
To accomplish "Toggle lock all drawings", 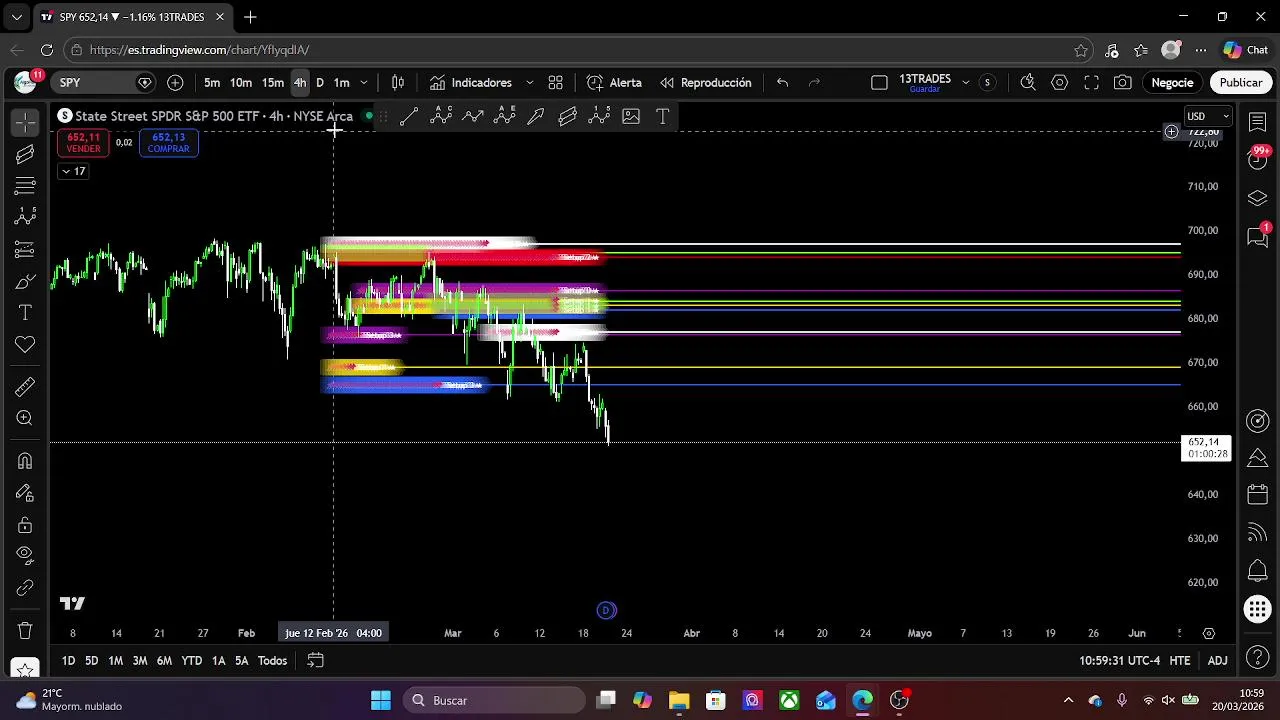I will coord(25,525).
